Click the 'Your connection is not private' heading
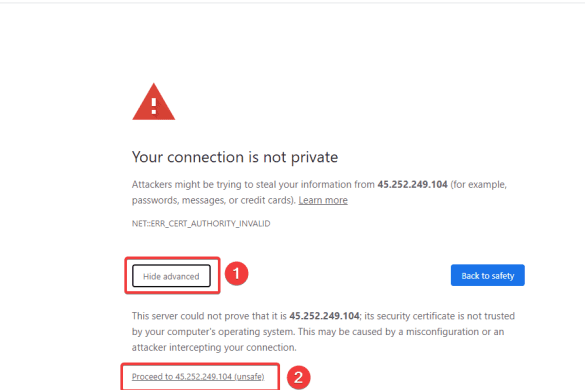The width and height of the screenshot is (585, 390). click(235, 157)
